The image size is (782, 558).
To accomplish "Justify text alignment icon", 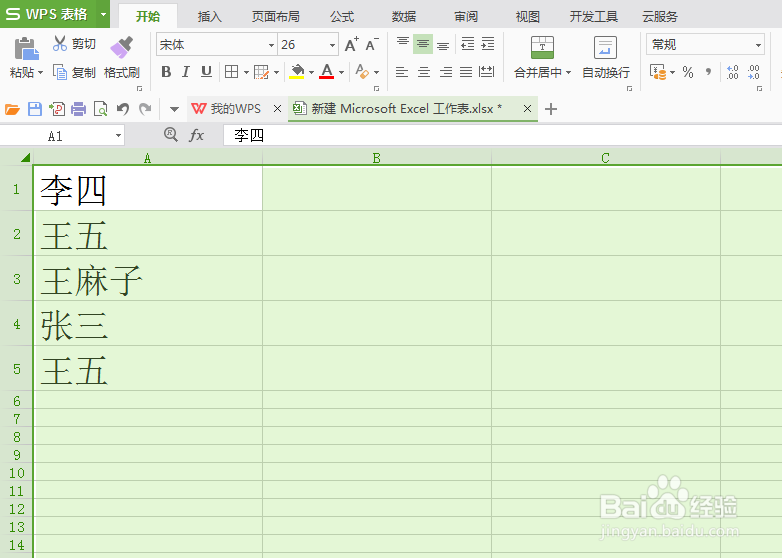I will (x=466, y=72).
